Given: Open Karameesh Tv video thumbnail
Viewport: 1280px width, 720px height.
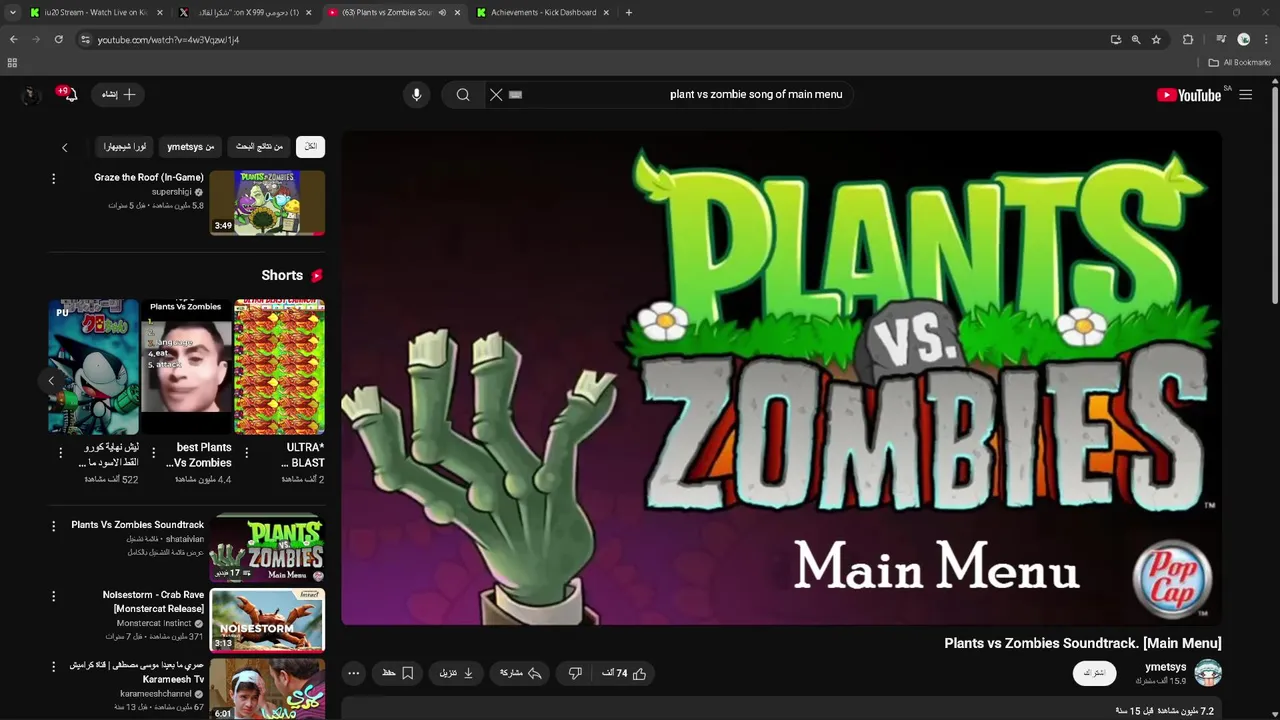Looking at the screenshot, I should 267,689.
